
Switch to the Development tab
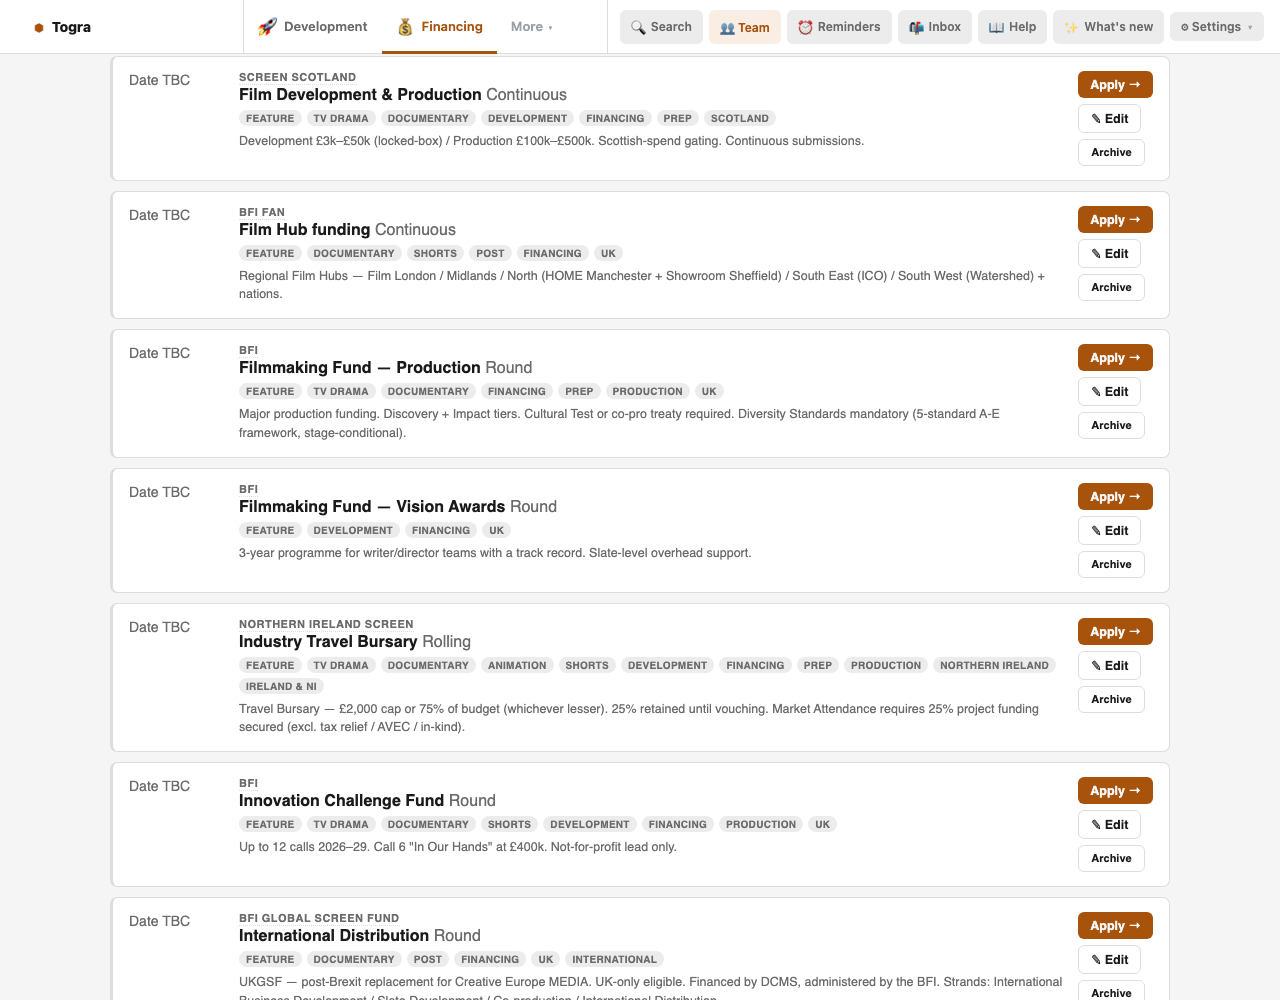coord(313,27)
